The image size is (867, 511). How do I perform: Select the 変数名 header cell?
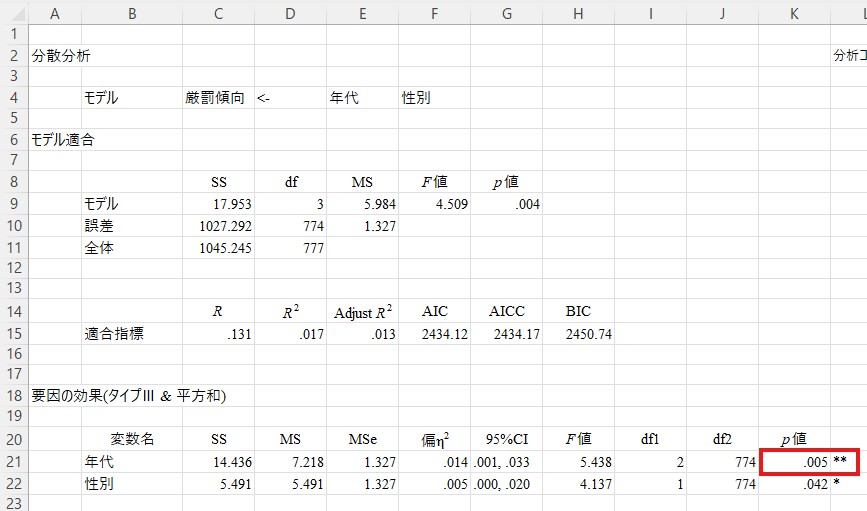tap(132, 440)
